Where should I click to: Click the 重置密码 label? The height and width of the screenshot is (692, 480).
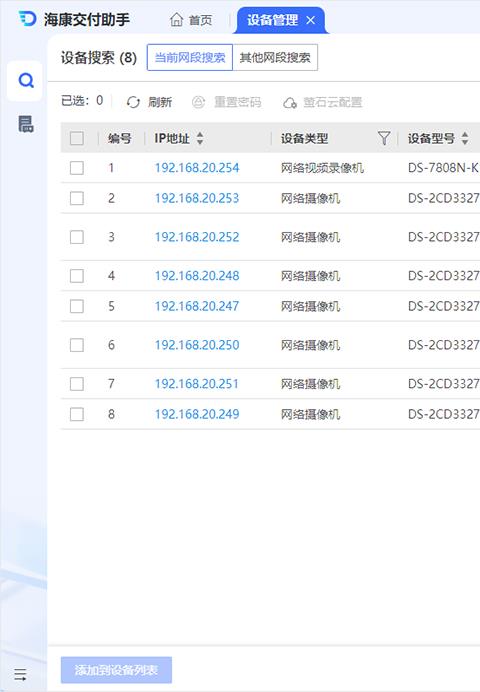(237, 102)
